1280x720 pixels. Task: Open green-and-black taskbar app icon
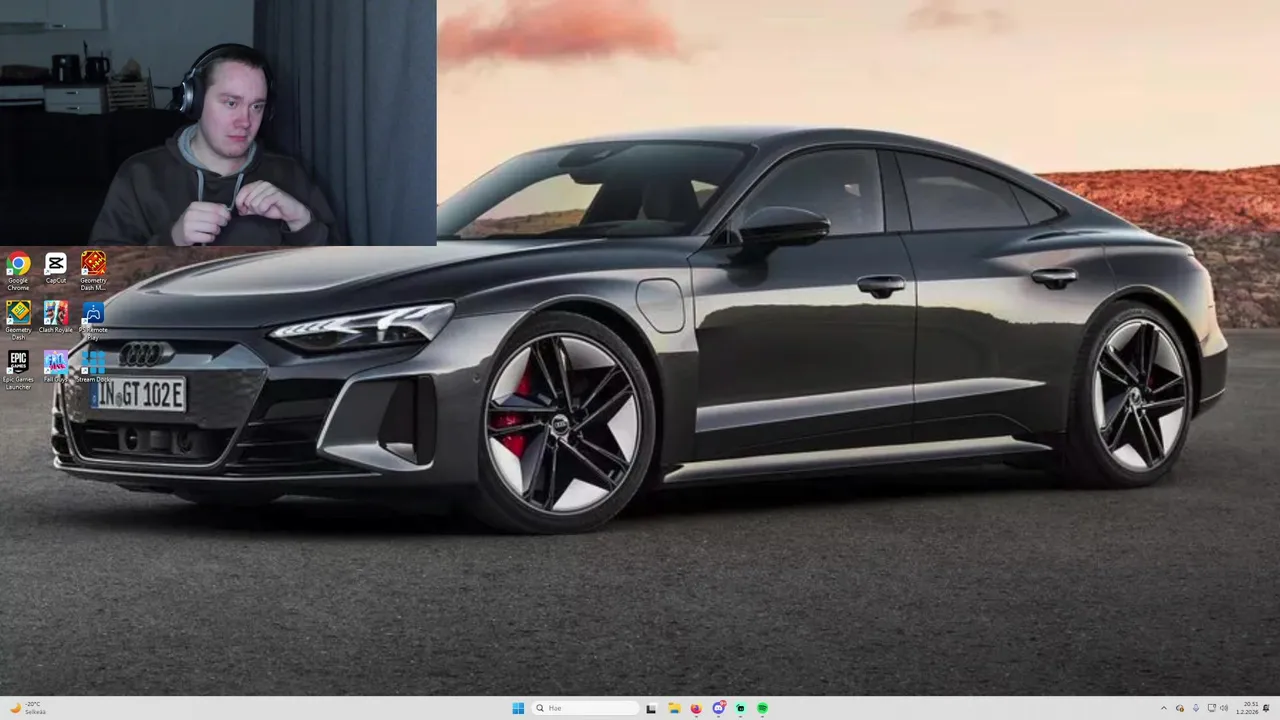click(x=740, y=708)
